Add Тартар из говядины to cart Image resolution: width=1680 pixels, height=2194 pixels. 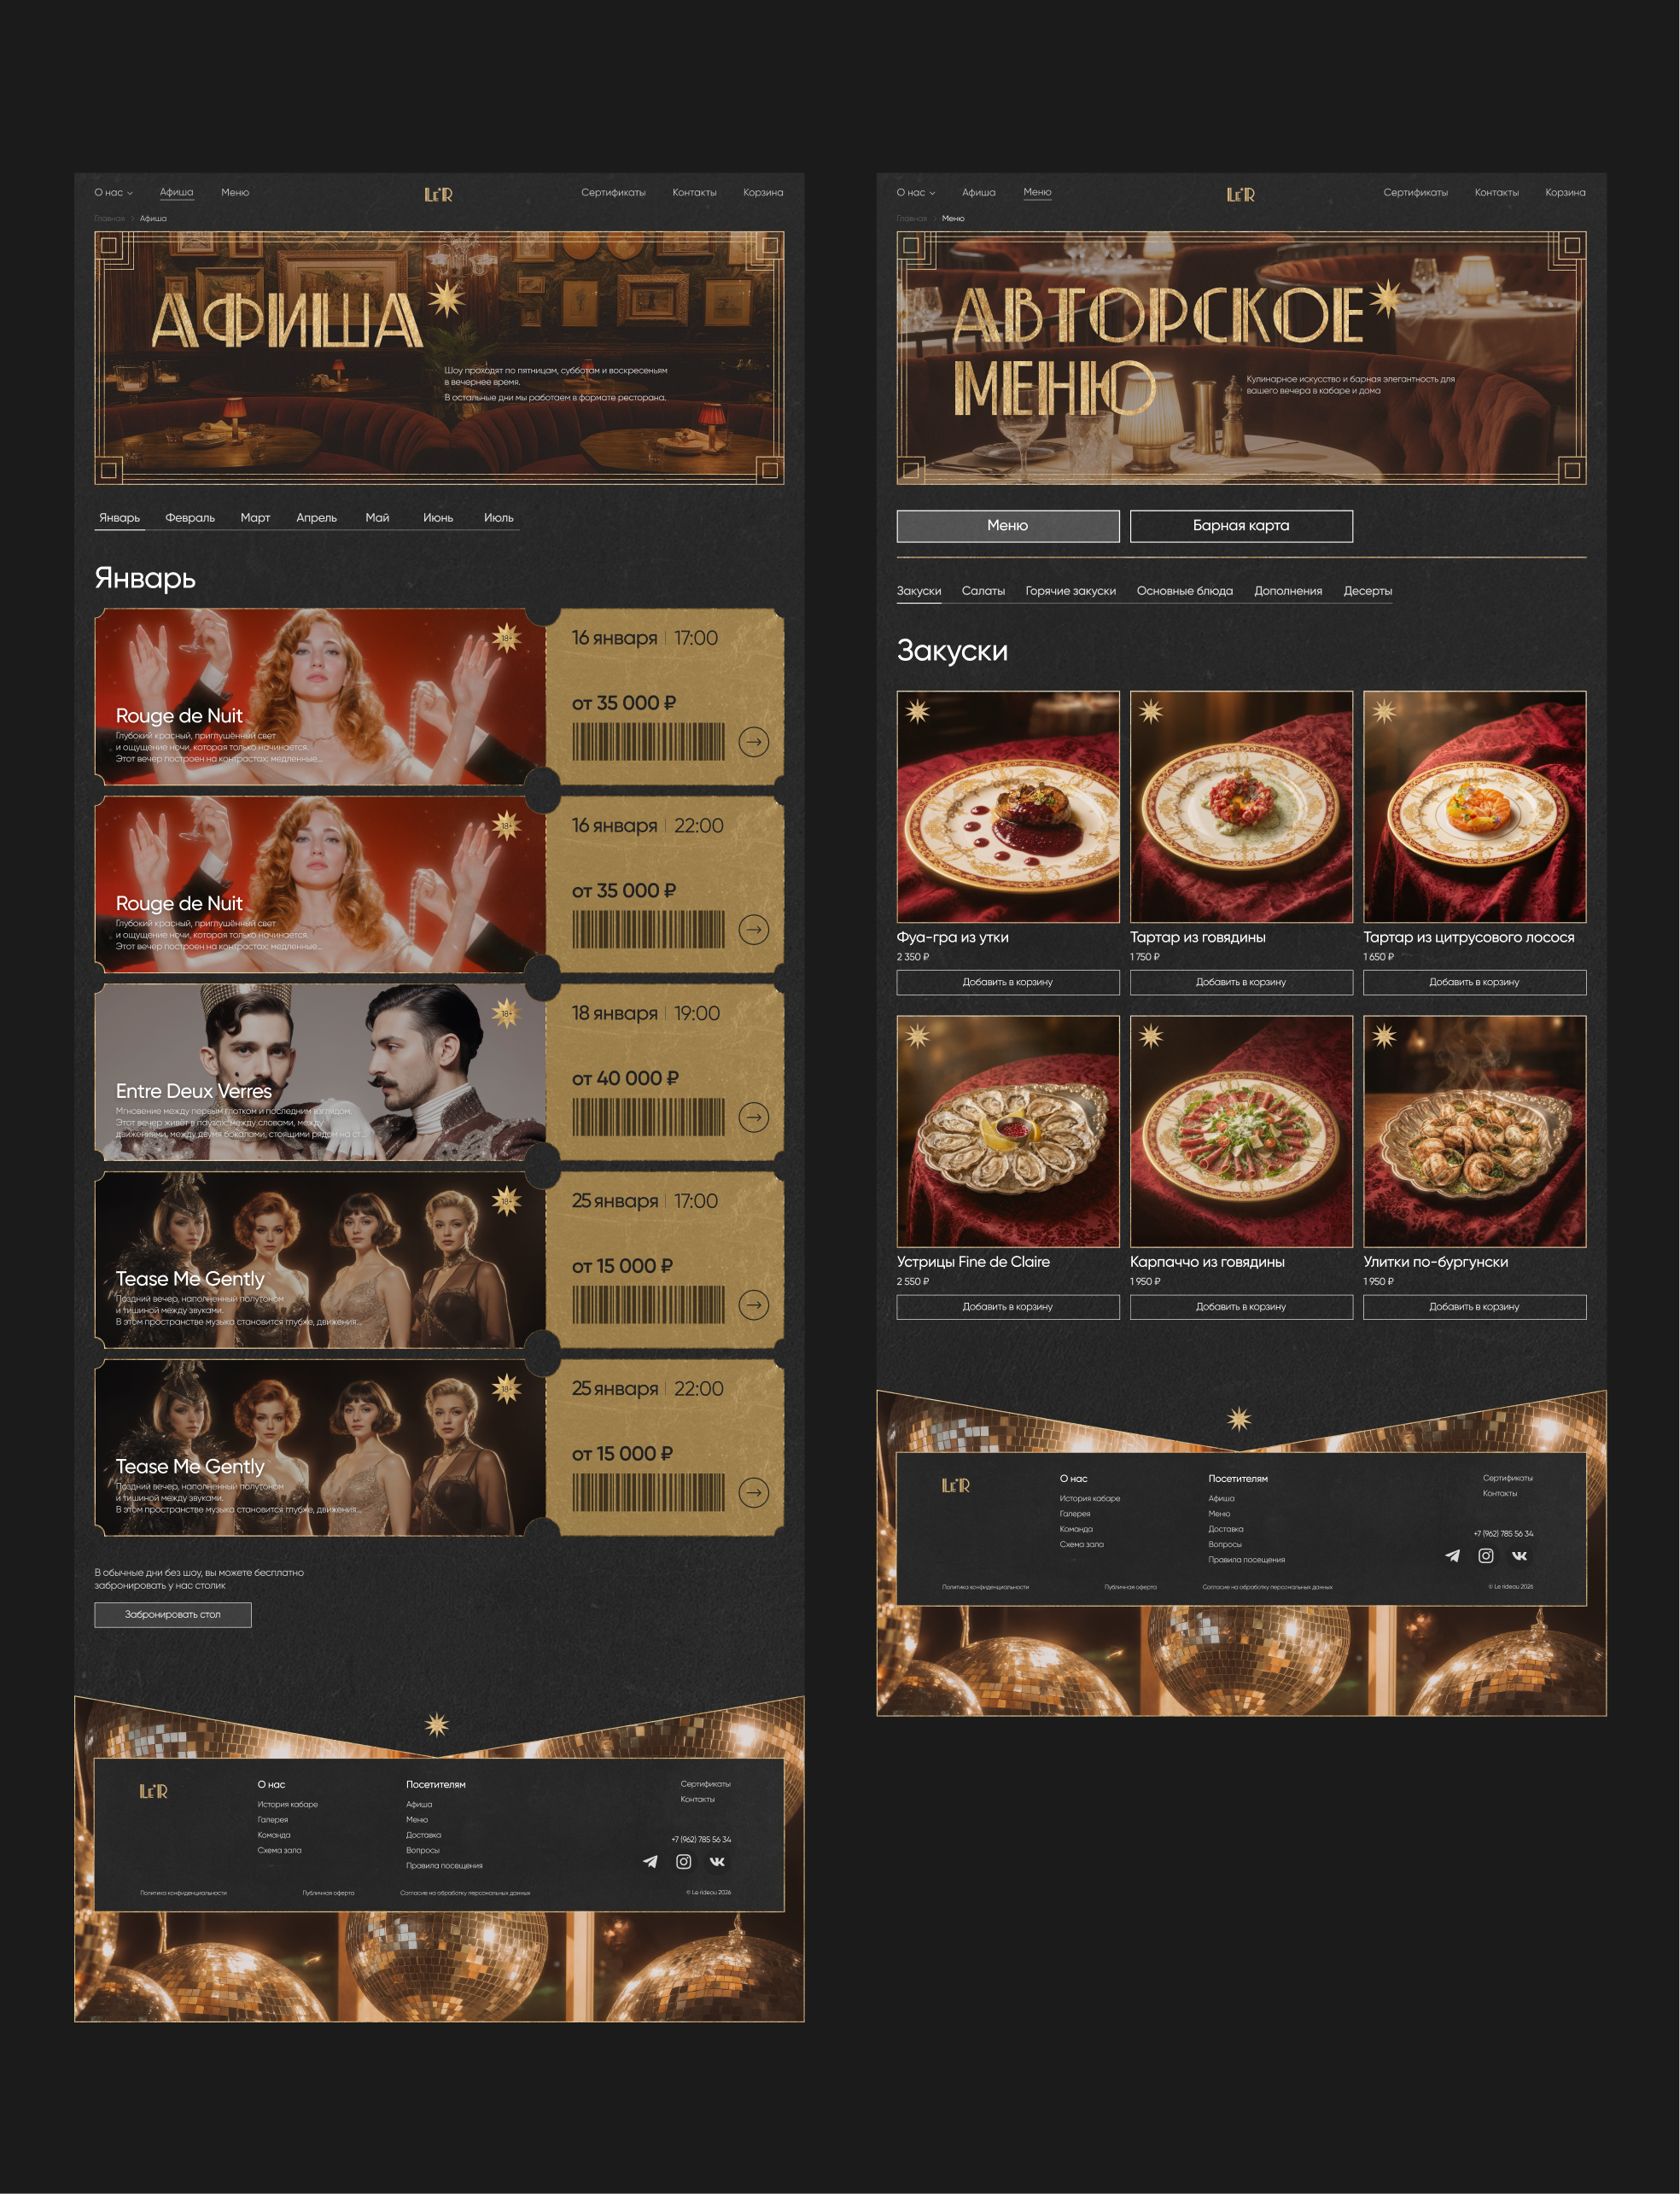(1241, 982)
